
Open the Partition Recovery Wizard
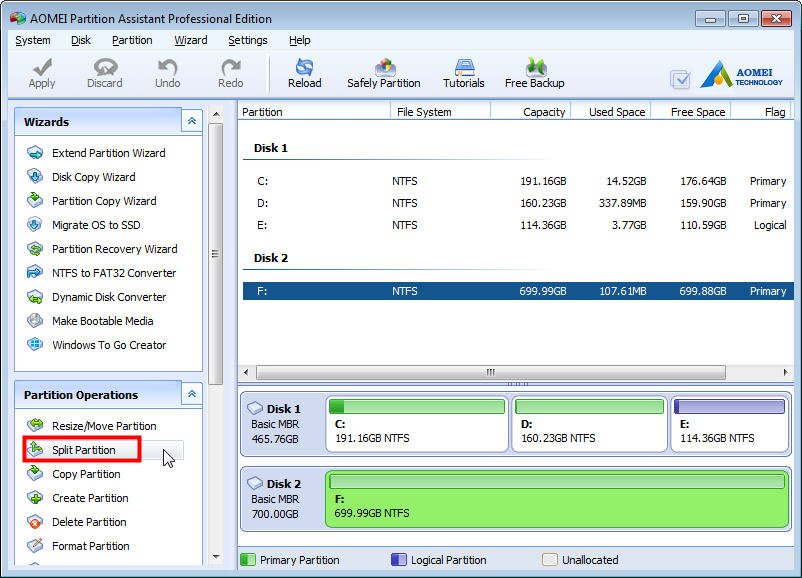(115, 249)
